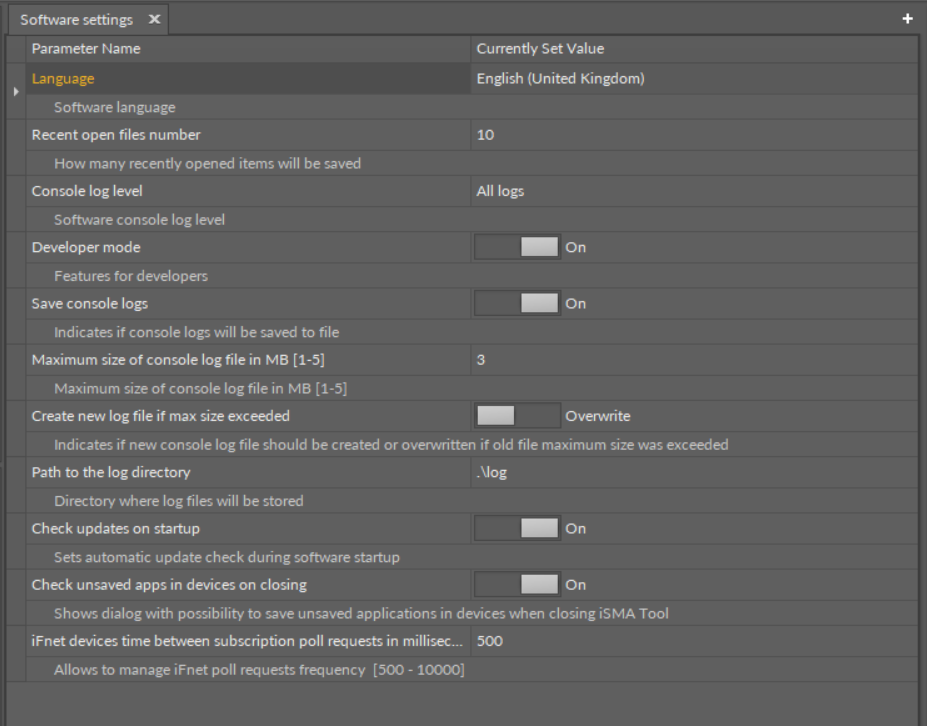The image size is (927, 726).
Task: Click the row selector arrow beside Language
Action: point(16,90)
